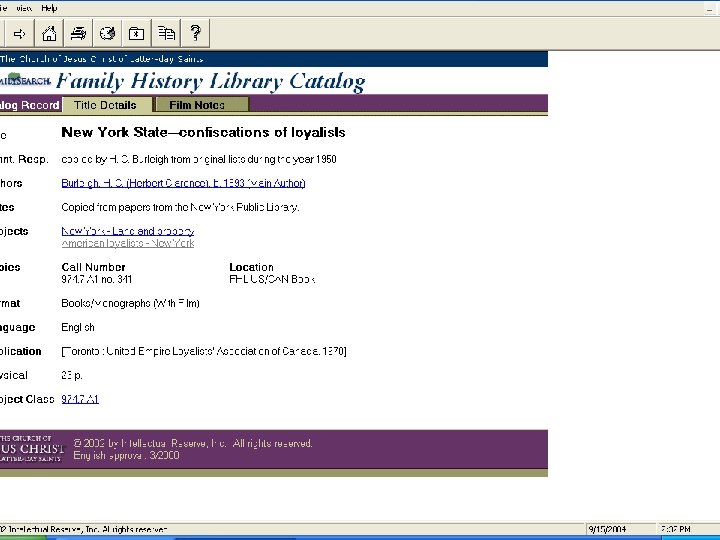Click the Intellectual Reserve copyright footer text
Image resolution: width=720 pixels, height=540 pixels.
pos(193,444)
